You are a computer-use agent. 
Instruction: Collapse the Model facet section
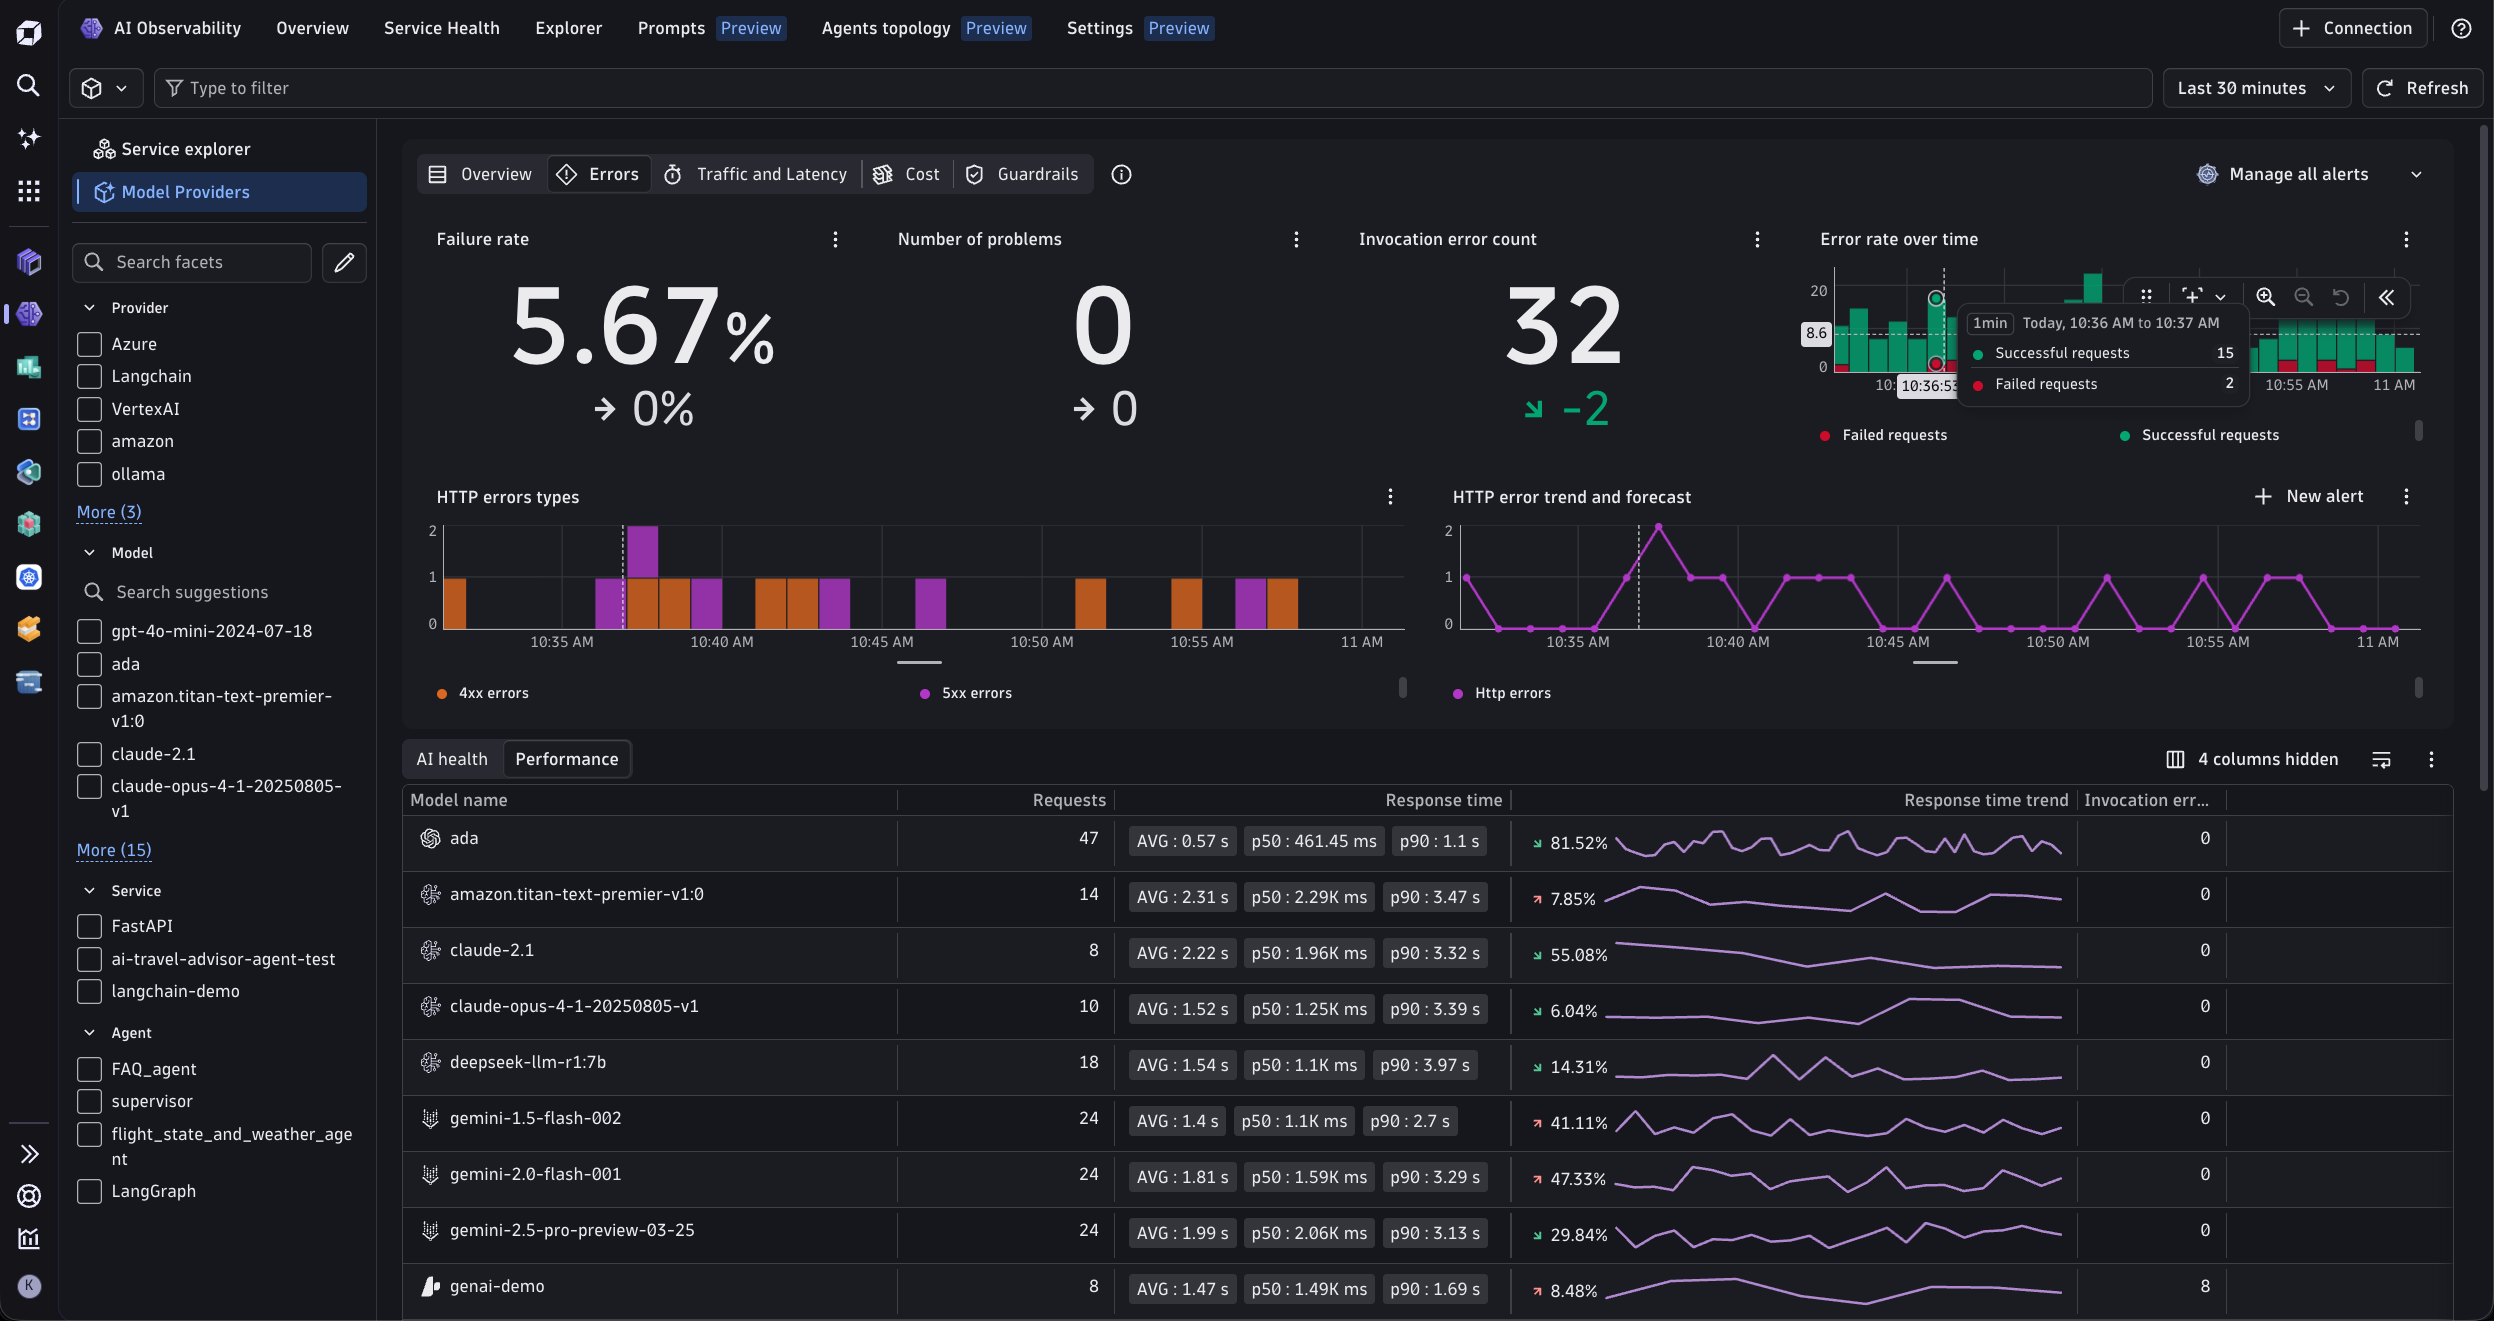pyautogui.click(x=89, y=553)
